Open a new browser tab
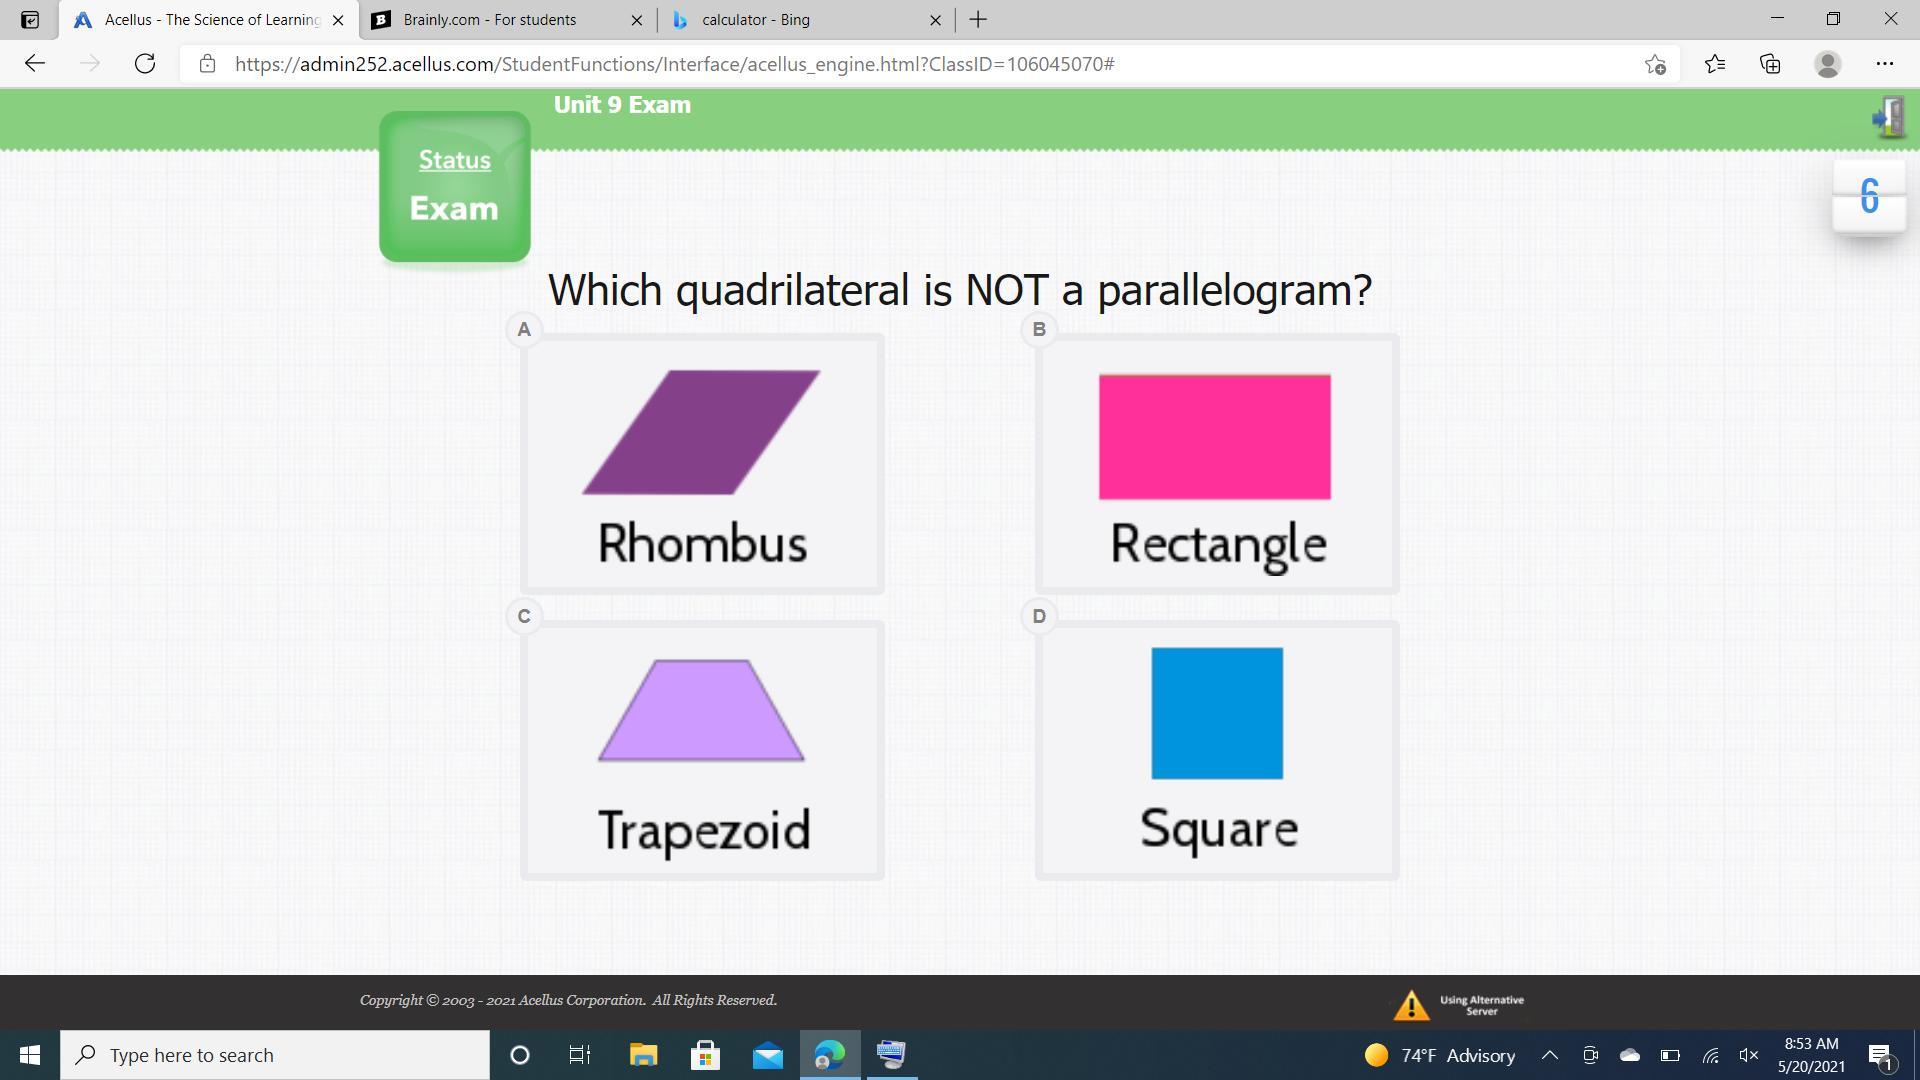This screenshot has height=1080, width=1920. coord(978,20)
